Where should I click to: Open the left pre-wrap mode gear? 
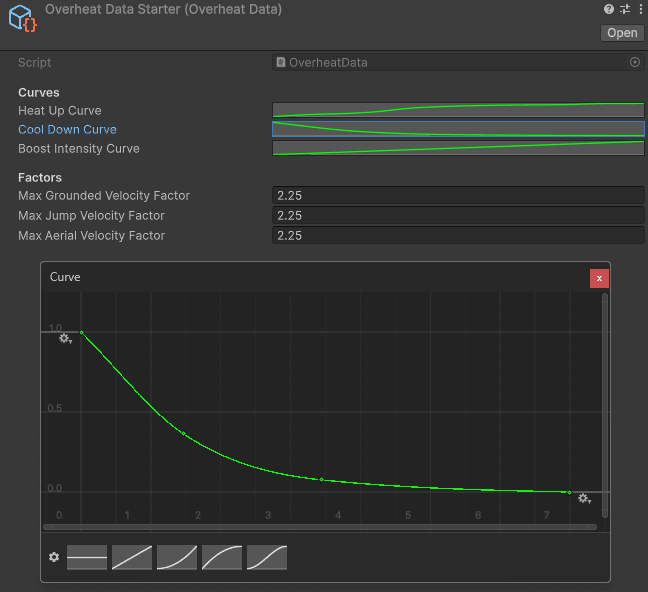coord(65,339)
